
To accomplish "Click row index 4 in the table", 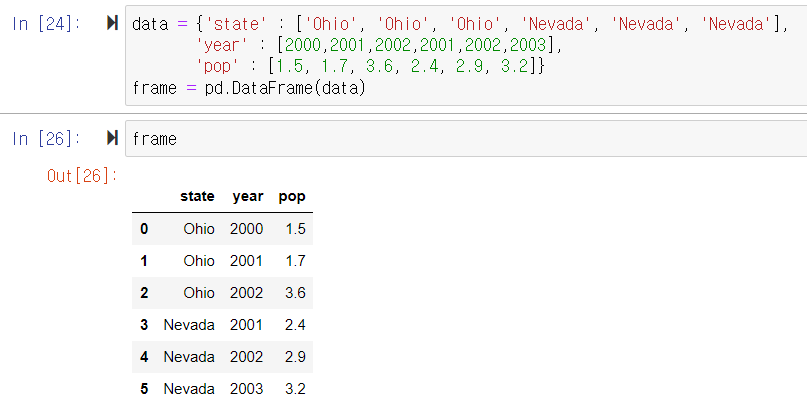I will (x=144, y=356).
